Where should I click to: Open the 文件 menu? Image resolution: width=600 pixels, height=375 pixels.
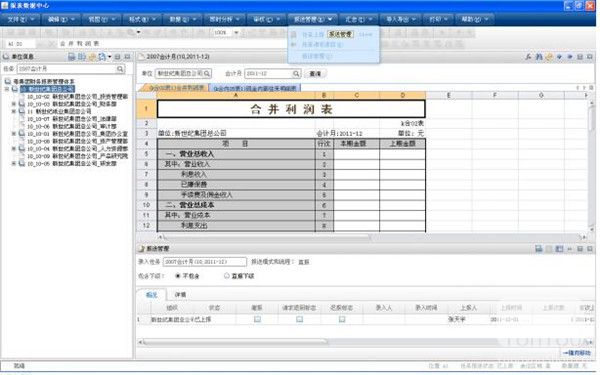20,19
